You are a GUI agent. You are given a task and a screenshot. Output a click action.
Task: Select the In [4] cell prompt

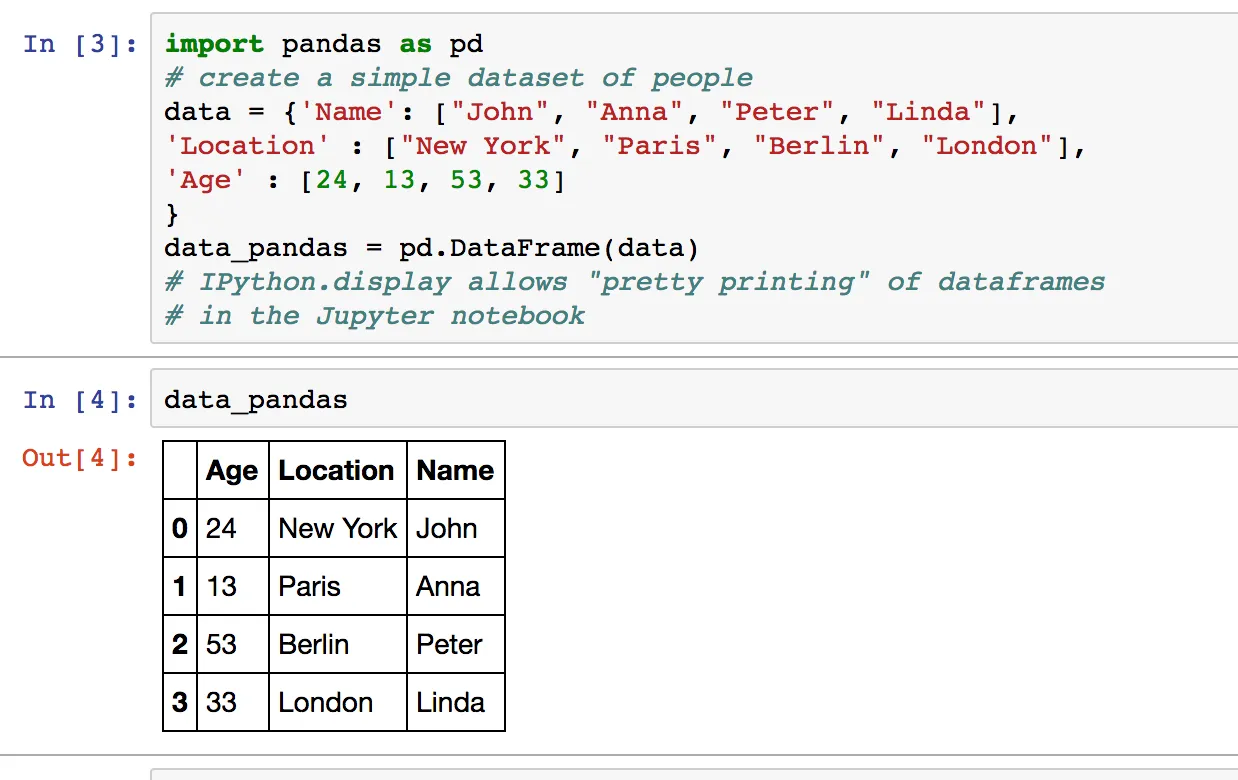click(80, 401)
